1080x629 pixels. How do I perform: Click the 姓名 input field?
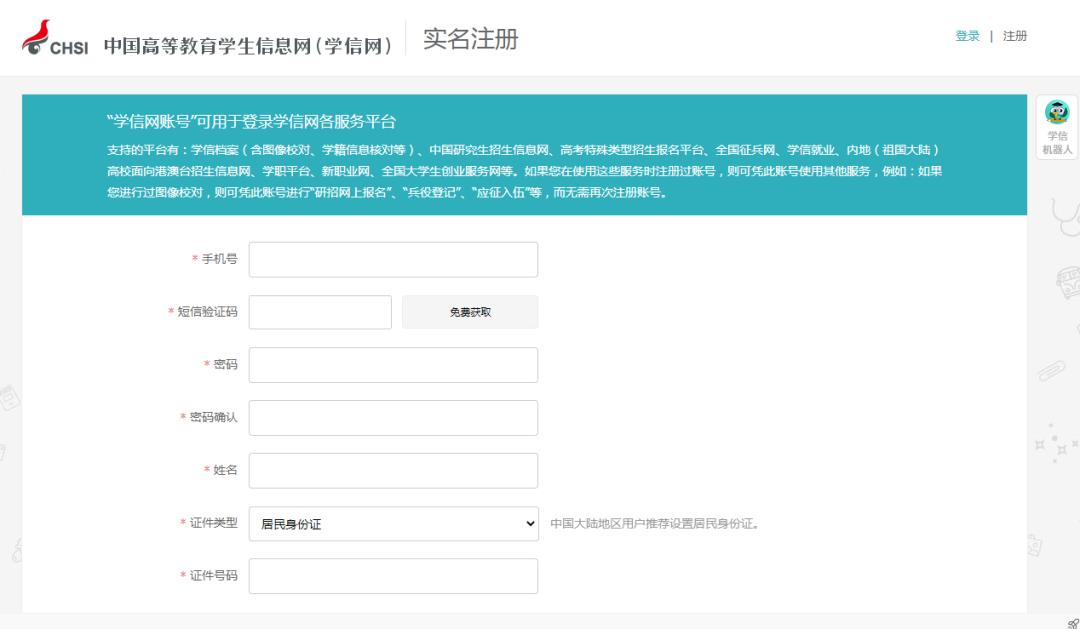click(x=393, y=470)
